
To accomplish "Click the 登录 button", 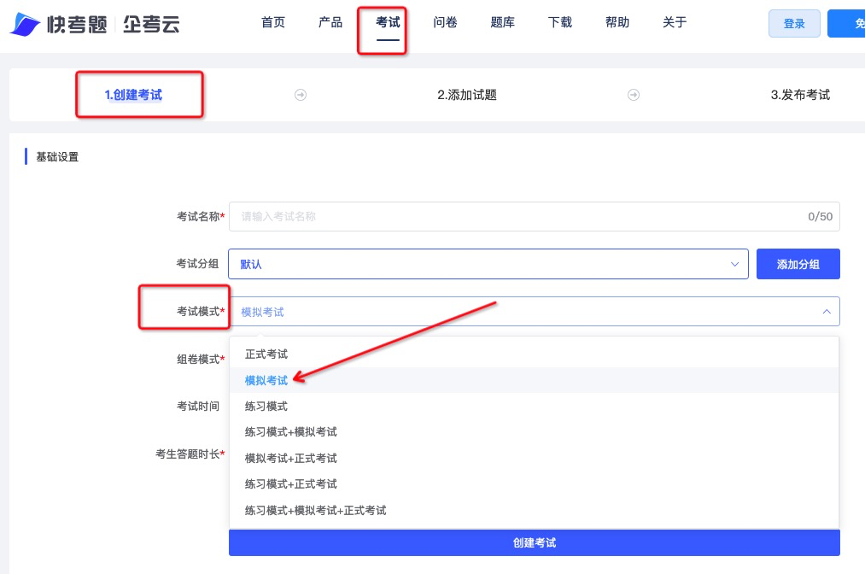I will tap(794, 24).
